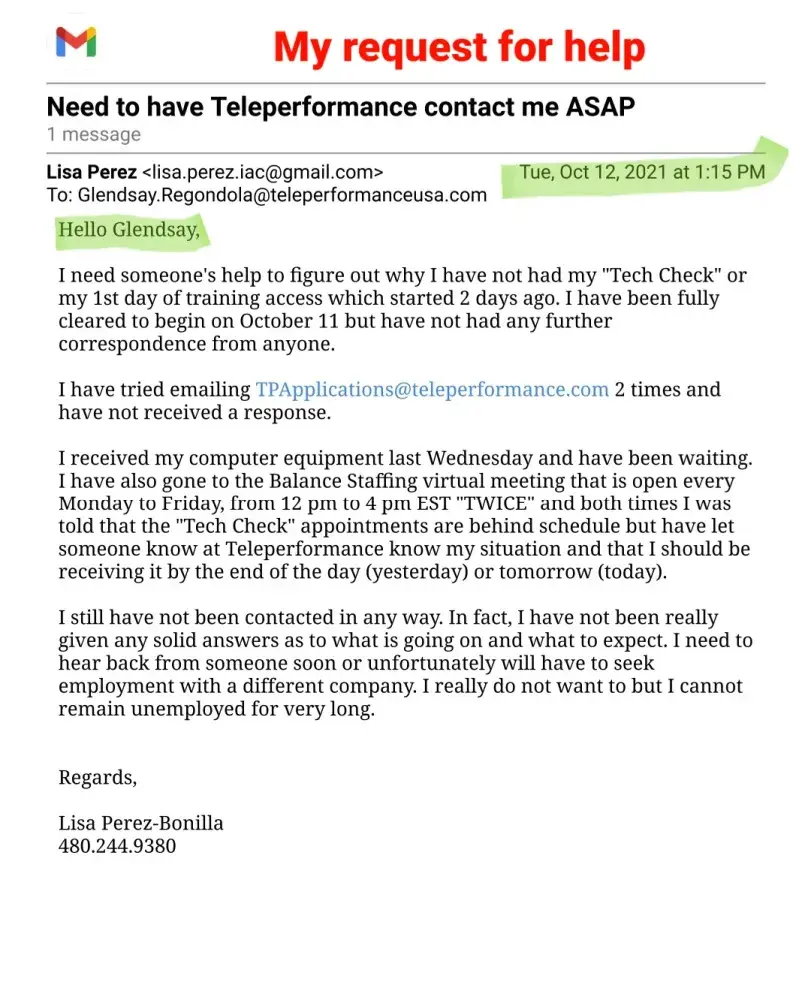Click the "To:" label before the recipient
Screen dimensions: 811x1000
[60, 195]
